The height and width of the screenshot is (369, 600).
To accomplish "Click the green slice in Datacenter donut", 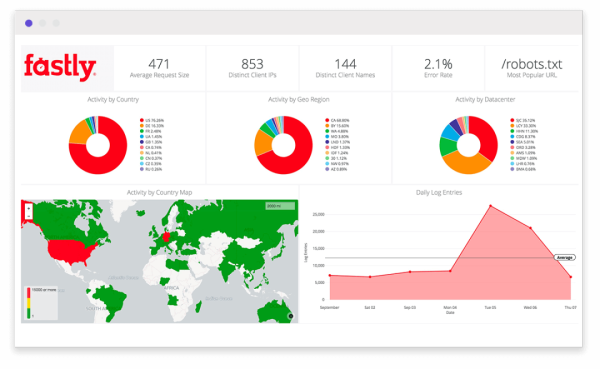I will tap(447, 146).
